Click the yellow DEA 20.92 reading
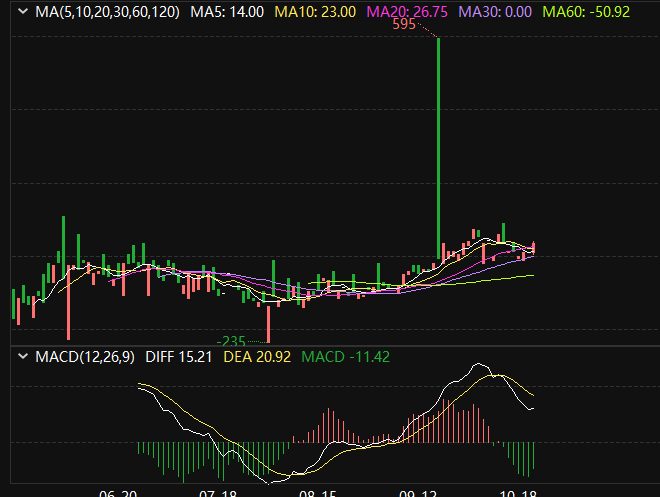Screen dimensions: 660x497 (257, 356)
